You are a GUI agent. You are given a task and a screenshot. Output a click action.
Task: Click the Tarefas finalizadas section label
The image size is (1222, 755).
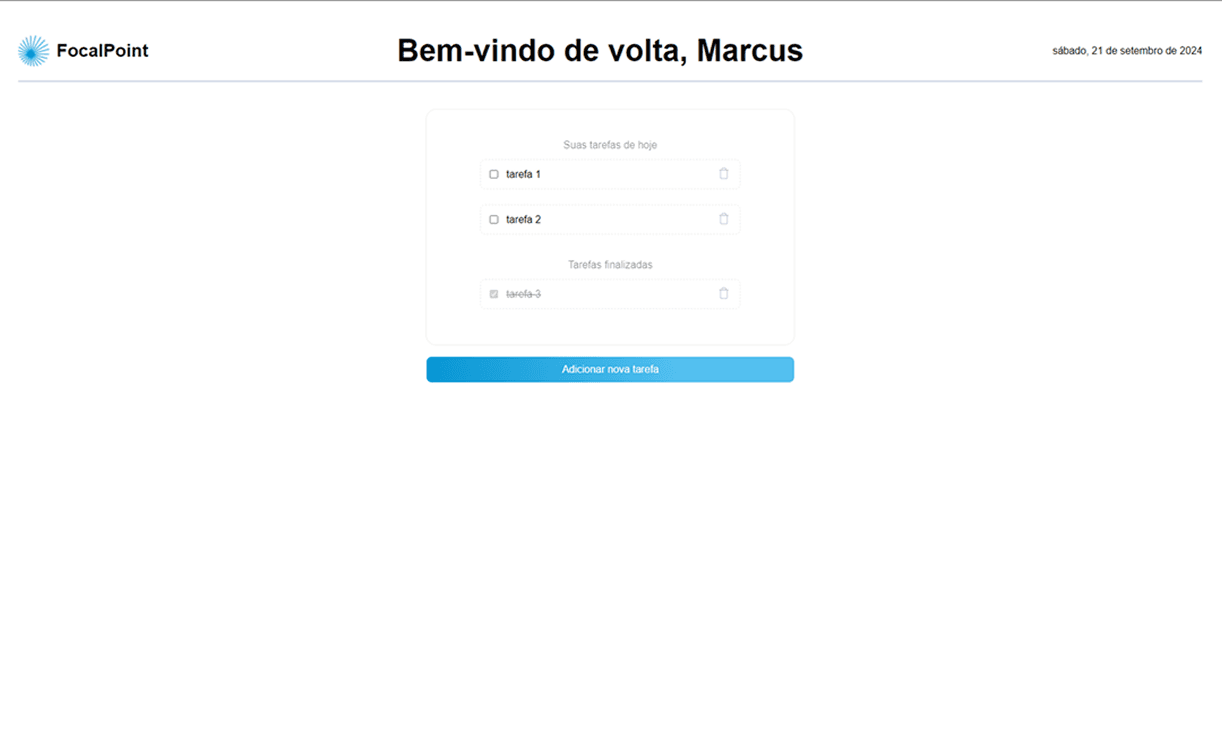609,264
